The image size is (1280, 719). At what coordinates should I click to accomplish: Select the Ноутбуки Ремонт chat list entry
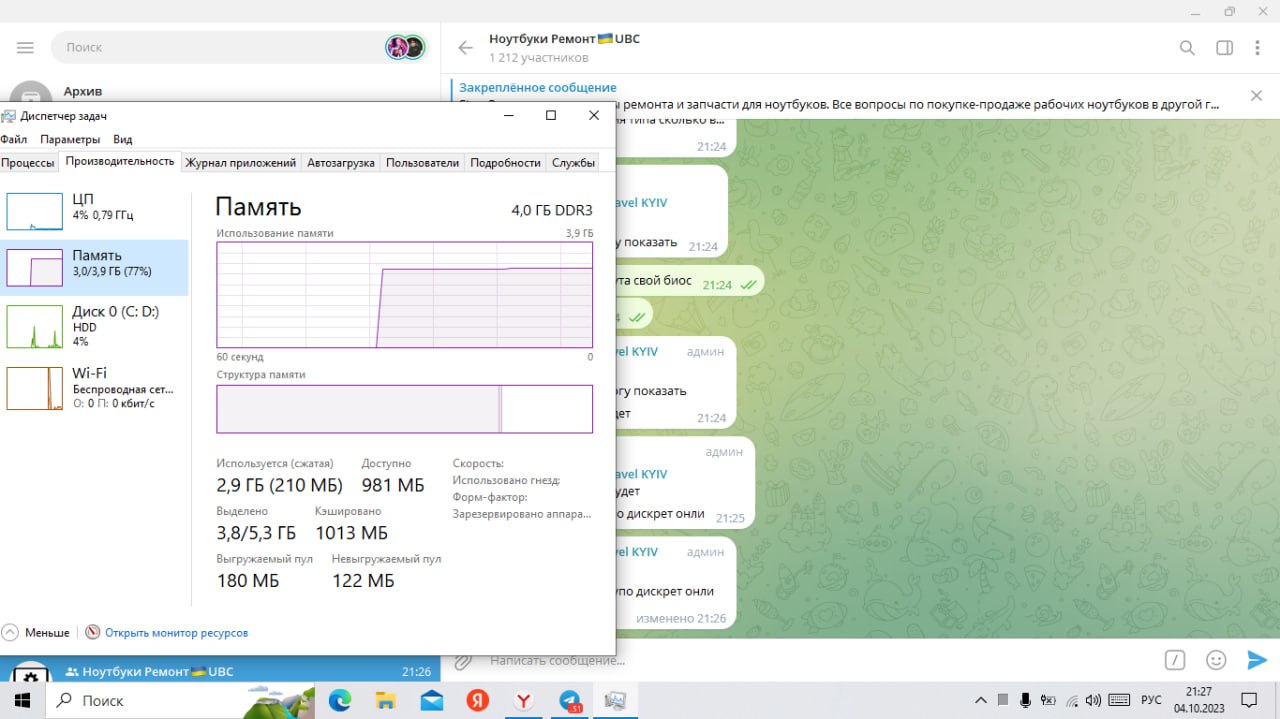point(220,672)
